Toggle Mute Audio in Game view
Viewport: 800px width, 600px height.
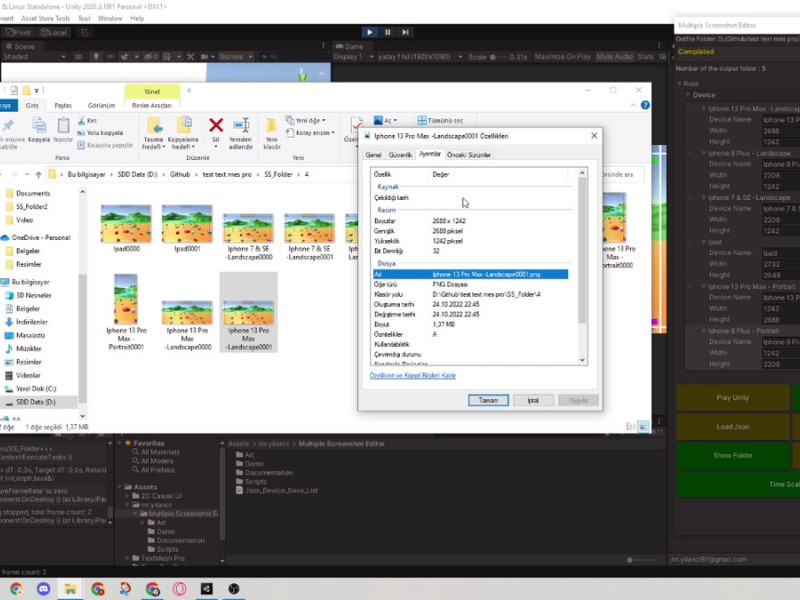(614, 57)
